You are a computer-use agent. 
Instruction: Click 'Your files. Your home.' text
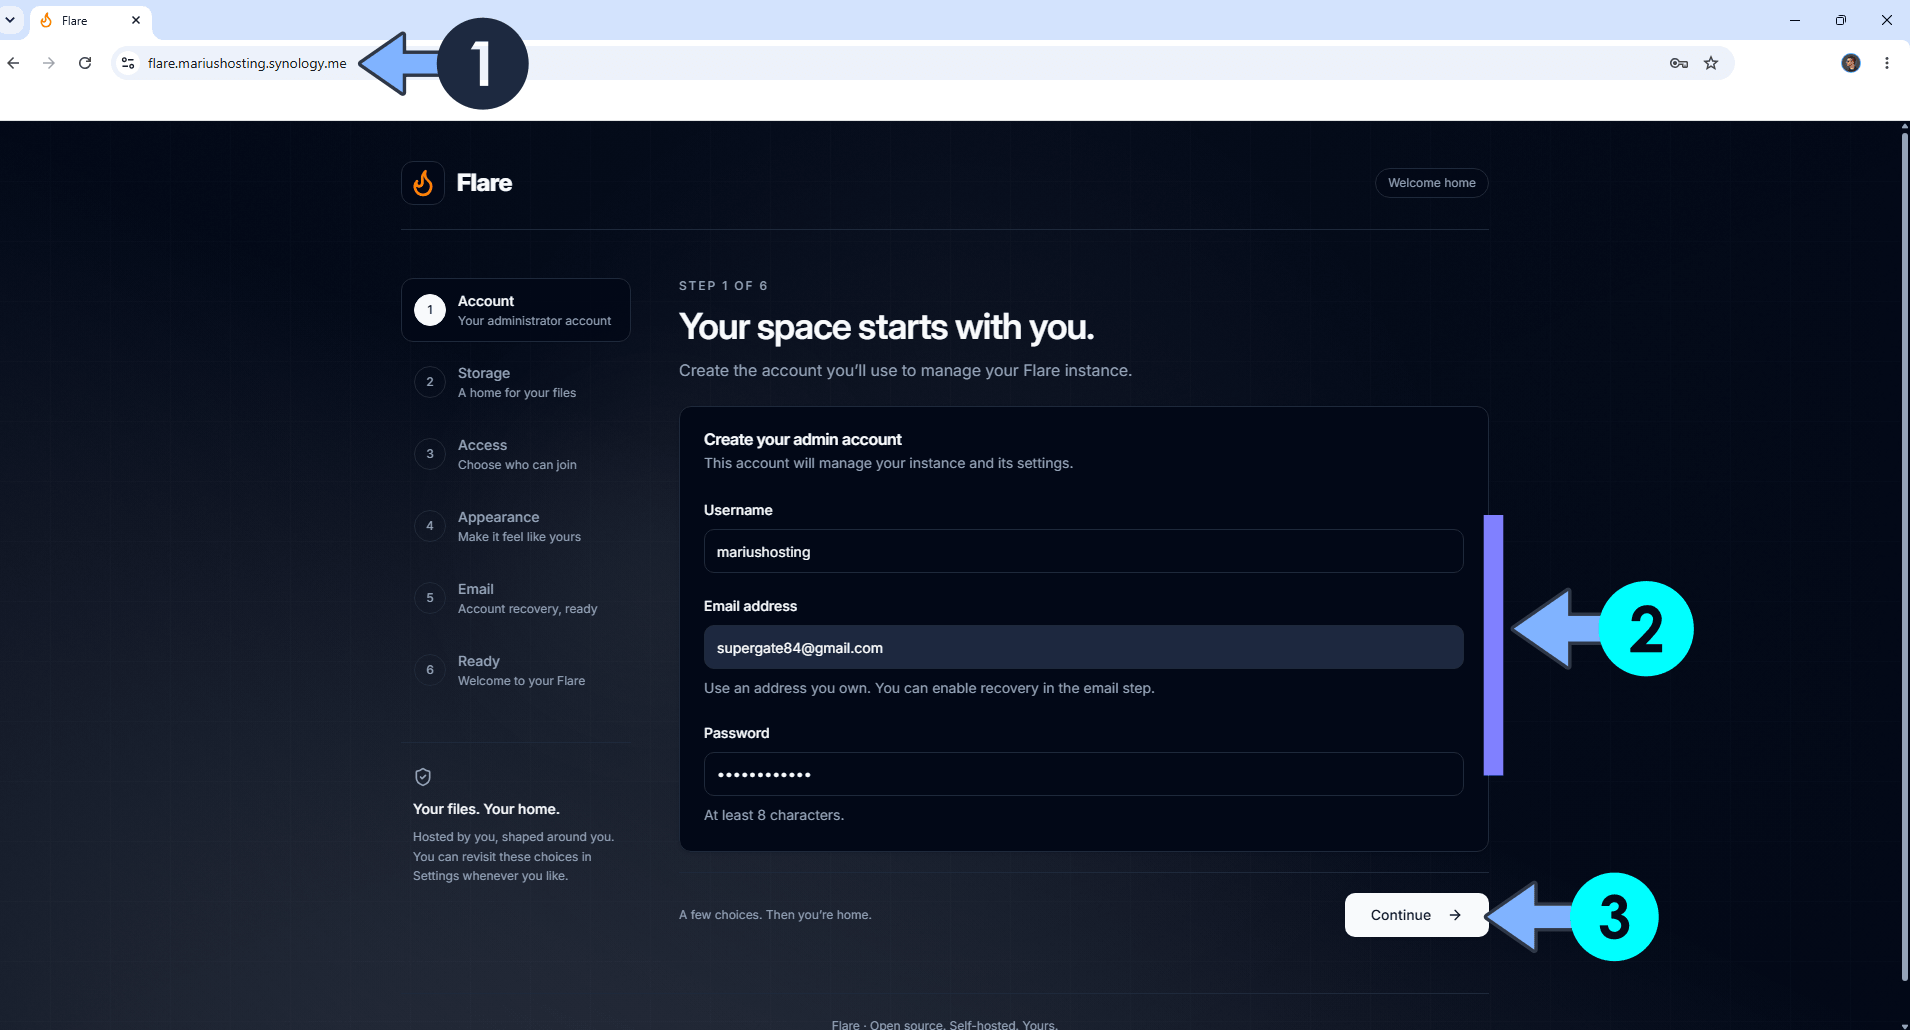[486, 809]
